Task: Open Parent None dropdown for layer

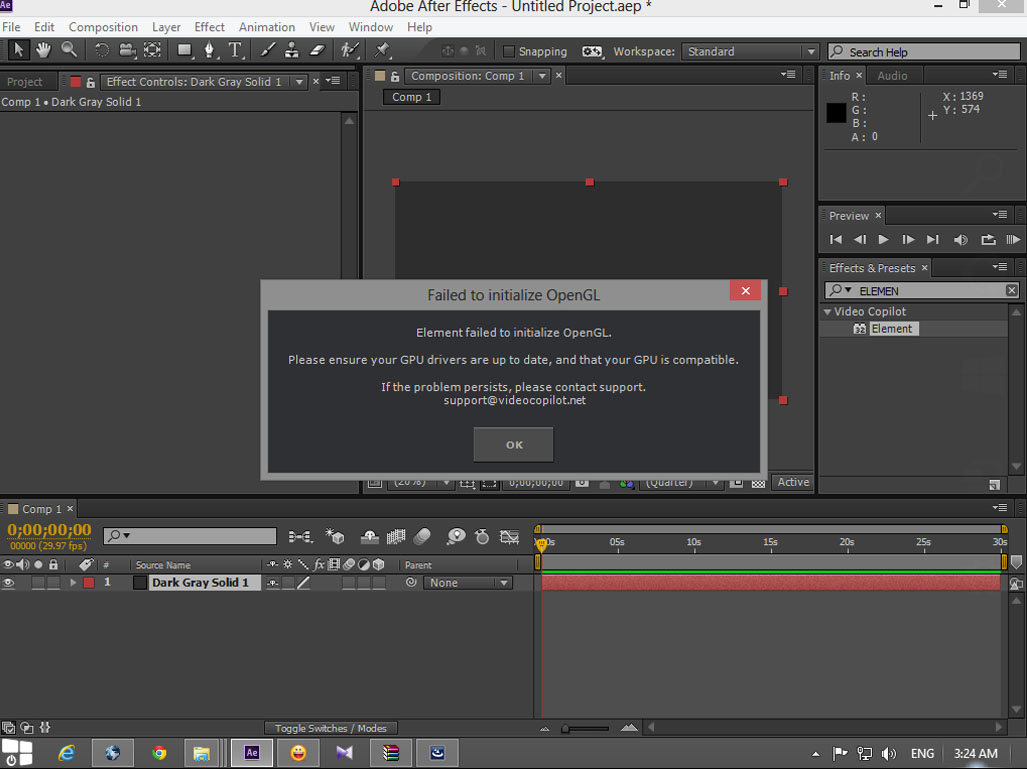Action: [468, 582]
